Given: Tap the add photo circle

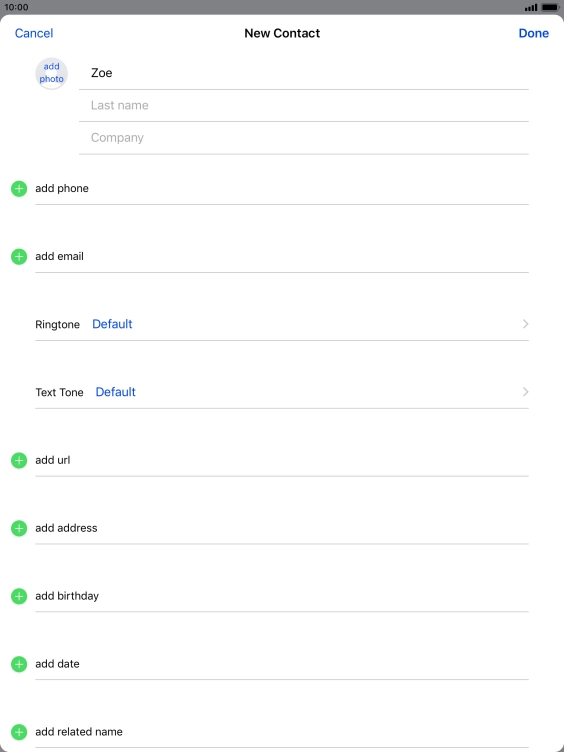Looking at the screenshot, I should [51, 73].
